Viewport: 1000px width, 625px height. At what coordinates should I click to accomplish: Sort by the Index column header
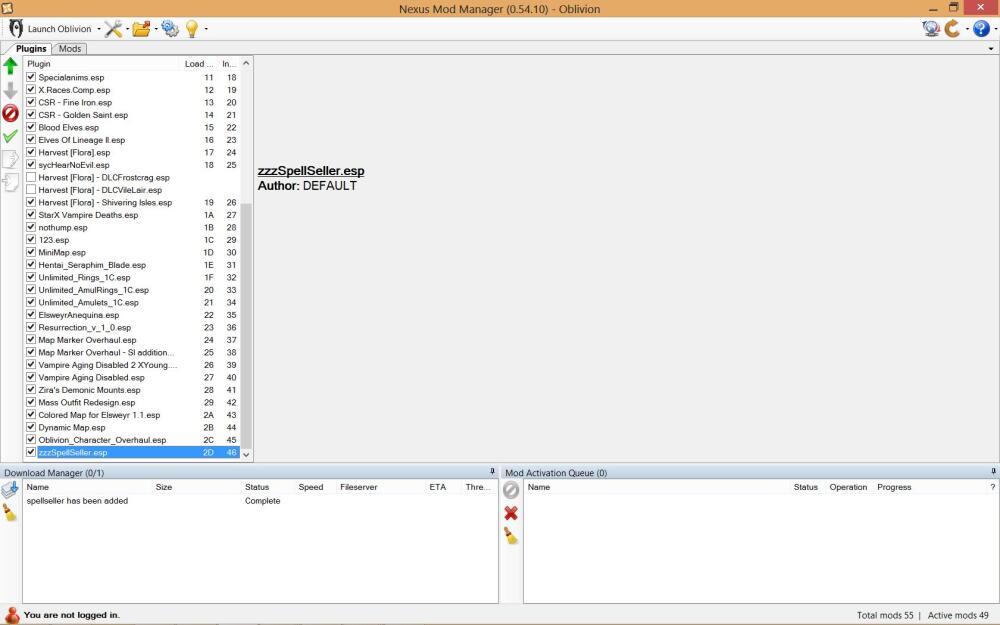tap(229, 64)
